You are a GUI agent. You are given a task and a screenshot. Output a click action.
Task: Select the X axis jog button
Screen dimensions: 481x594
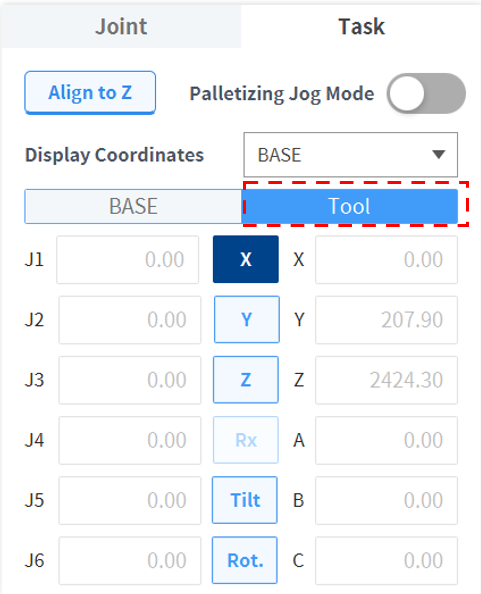pos(246,259)
